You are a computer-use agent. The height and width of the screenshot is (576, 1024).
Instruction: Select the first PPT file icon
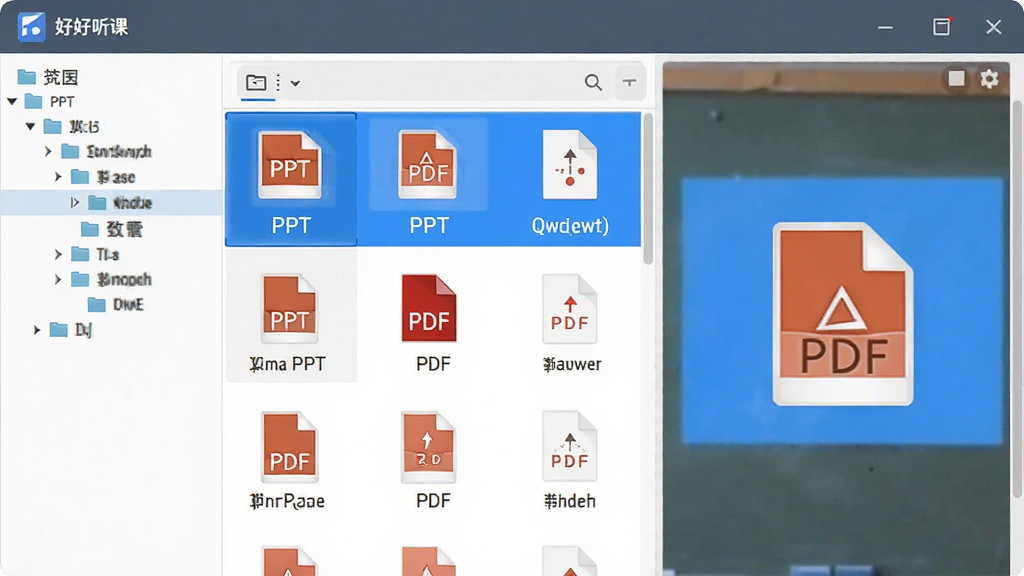click(x=291, y=165)
